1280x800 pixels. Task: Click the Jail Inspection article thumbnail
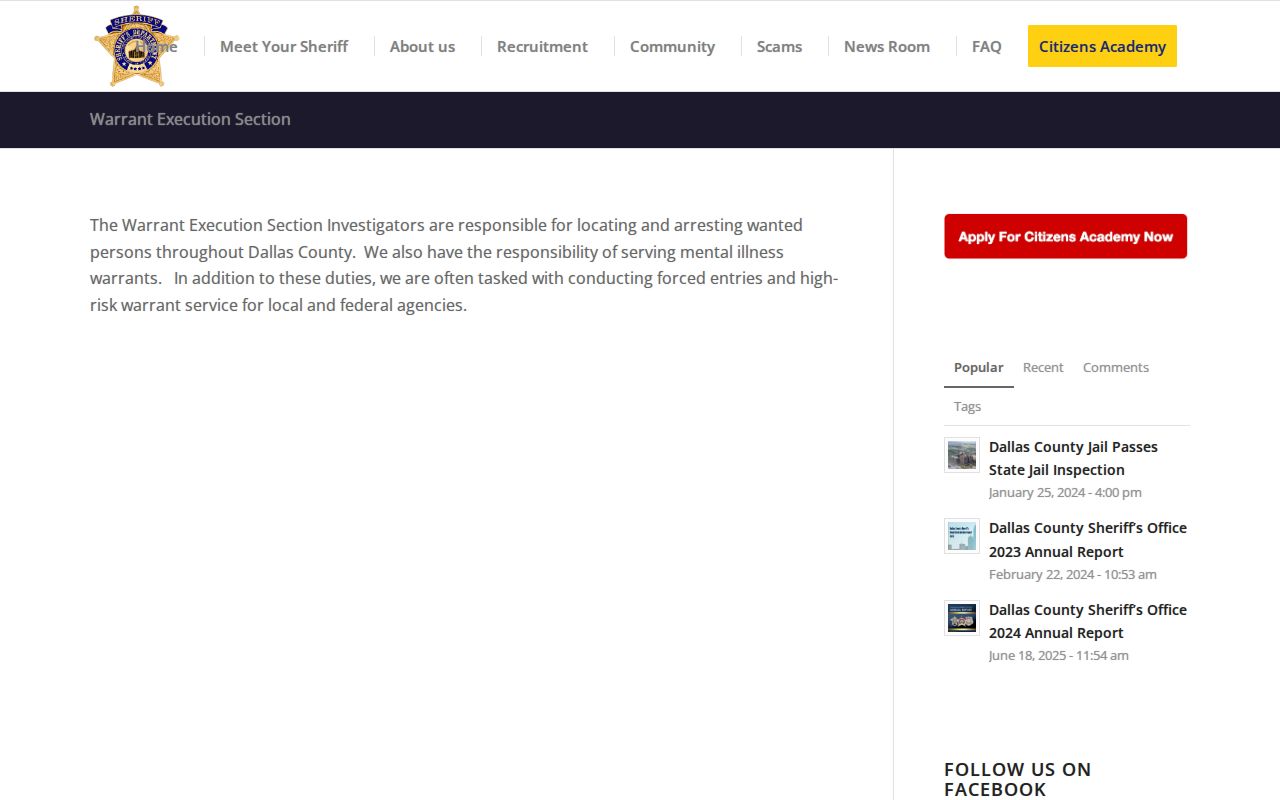tap(962, 455)
